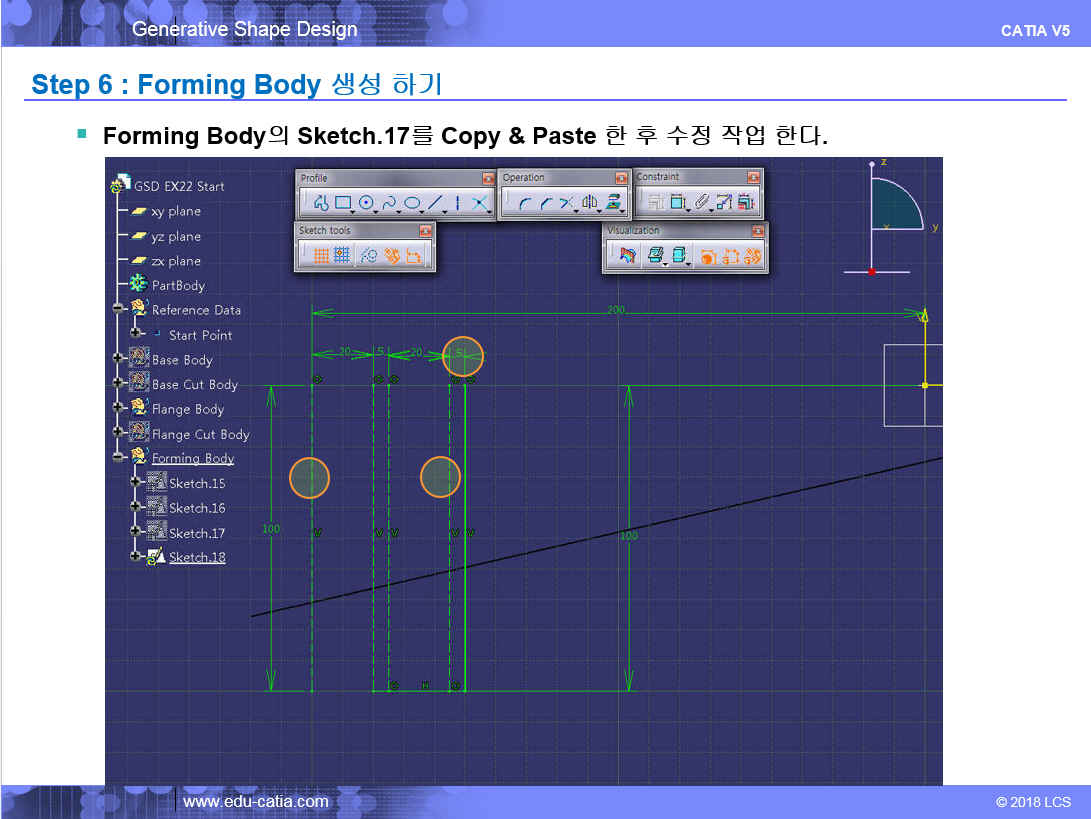This screenshot has height=819, width=1091.
Task: Activate the Corner tool in Operation toolbar
Action: (x=523, y=203)
